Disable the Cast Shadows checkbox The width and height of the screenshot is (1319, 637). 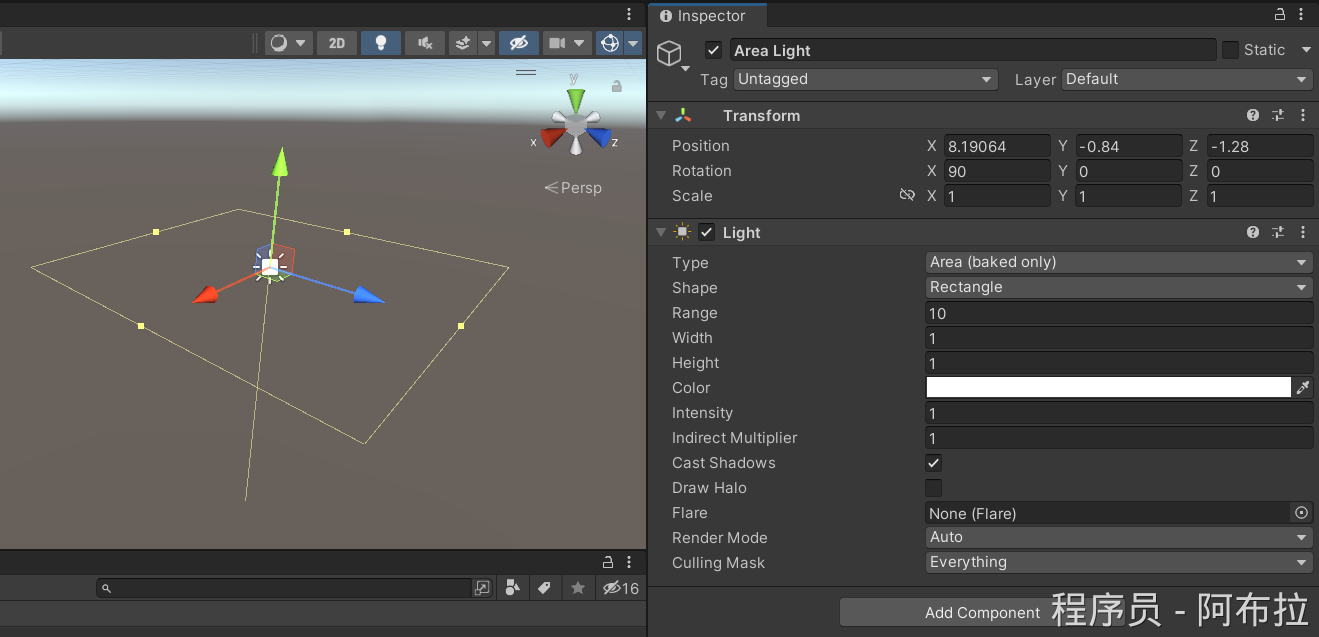click(933, 463)
